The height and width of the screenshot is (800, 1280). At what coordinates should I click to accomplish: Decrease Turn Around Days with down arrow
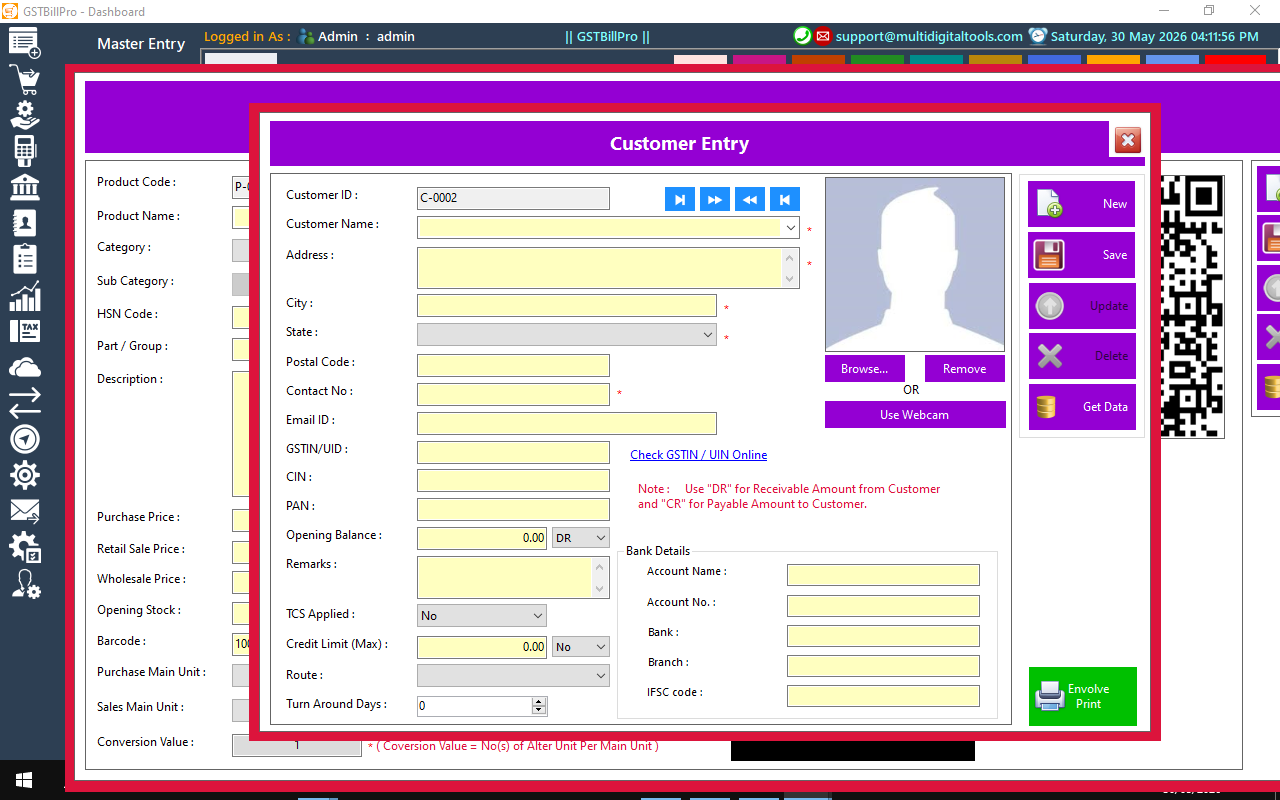coord(539,710)
